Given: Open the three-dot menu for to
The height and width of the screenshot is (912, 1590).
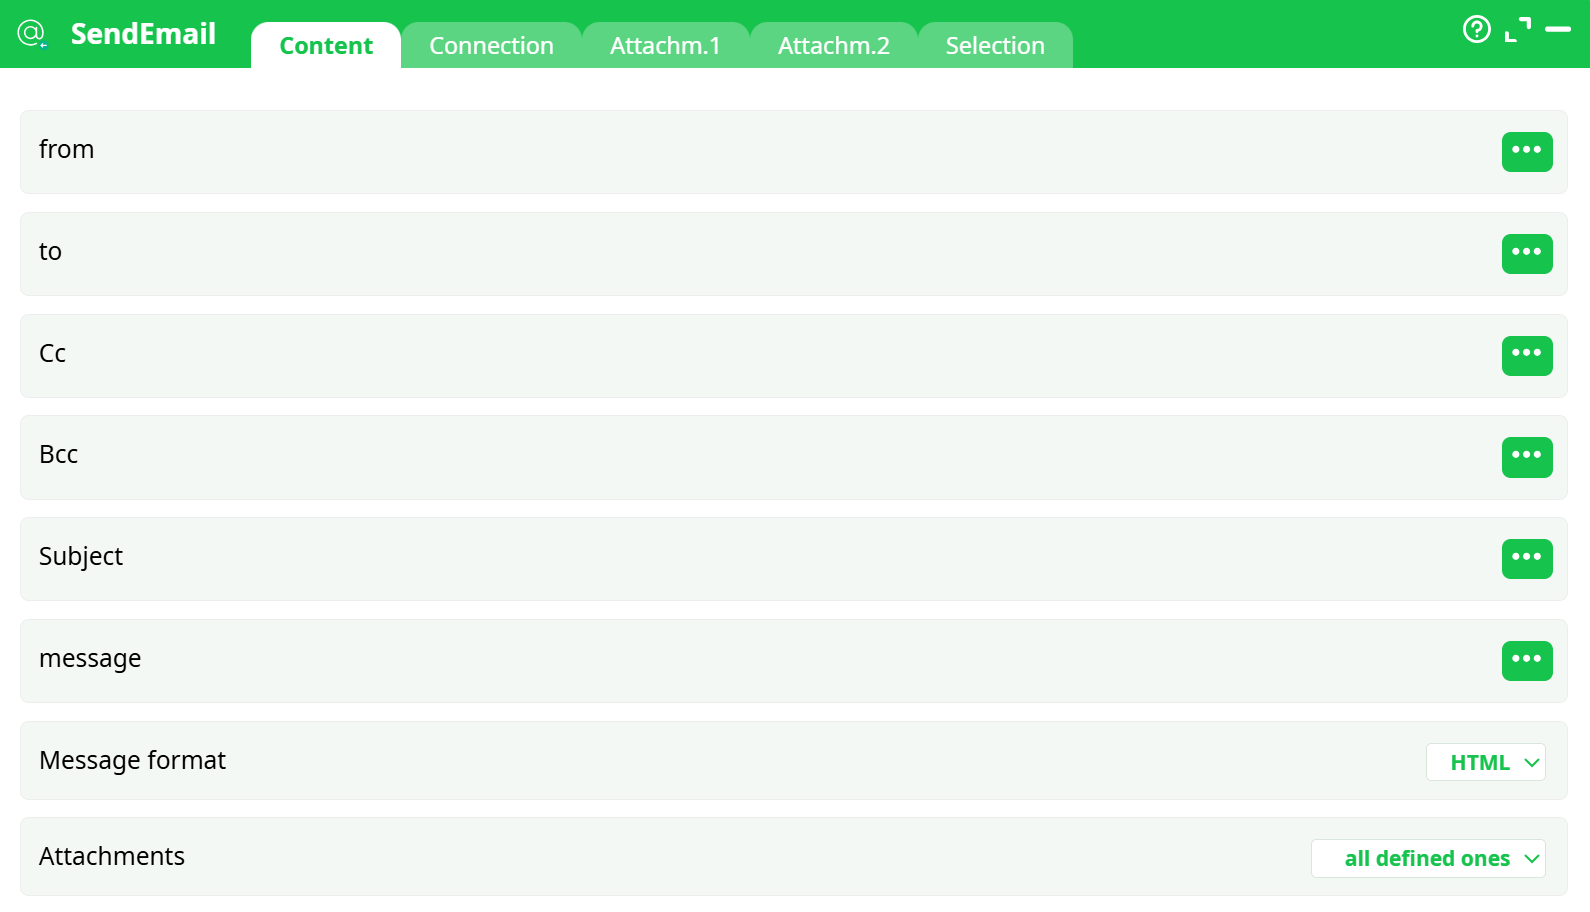Looking at the screenshot, I should [1526, 253].
